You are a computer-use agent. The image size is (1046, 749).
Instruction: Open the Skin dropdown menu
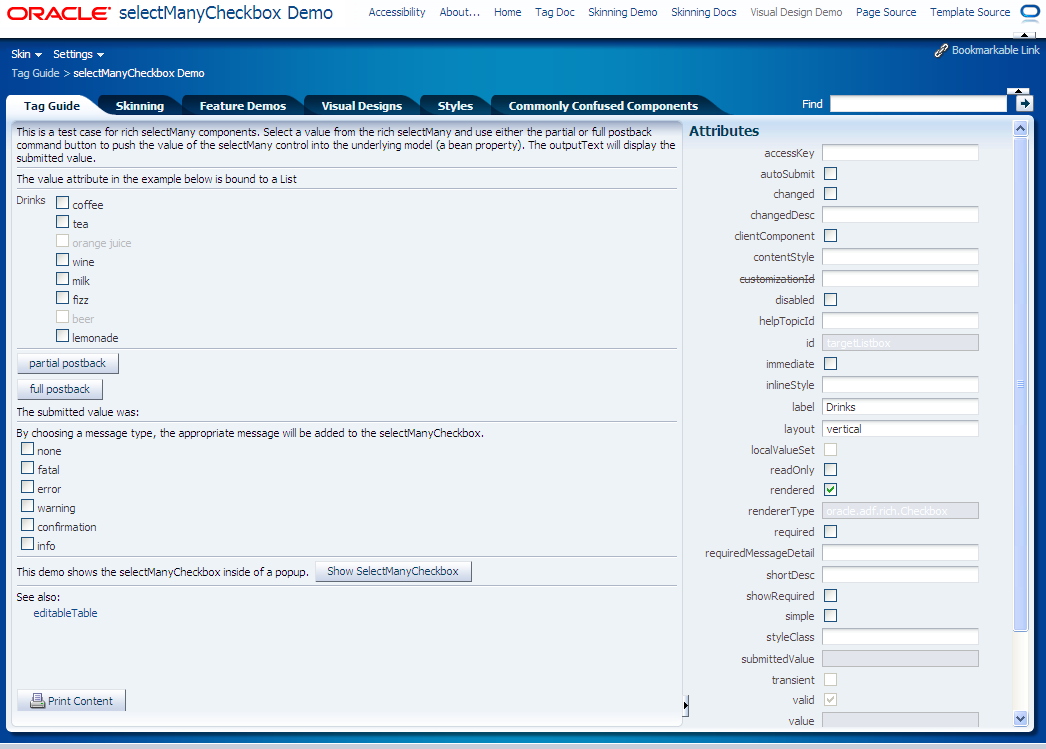coord(27,54)
